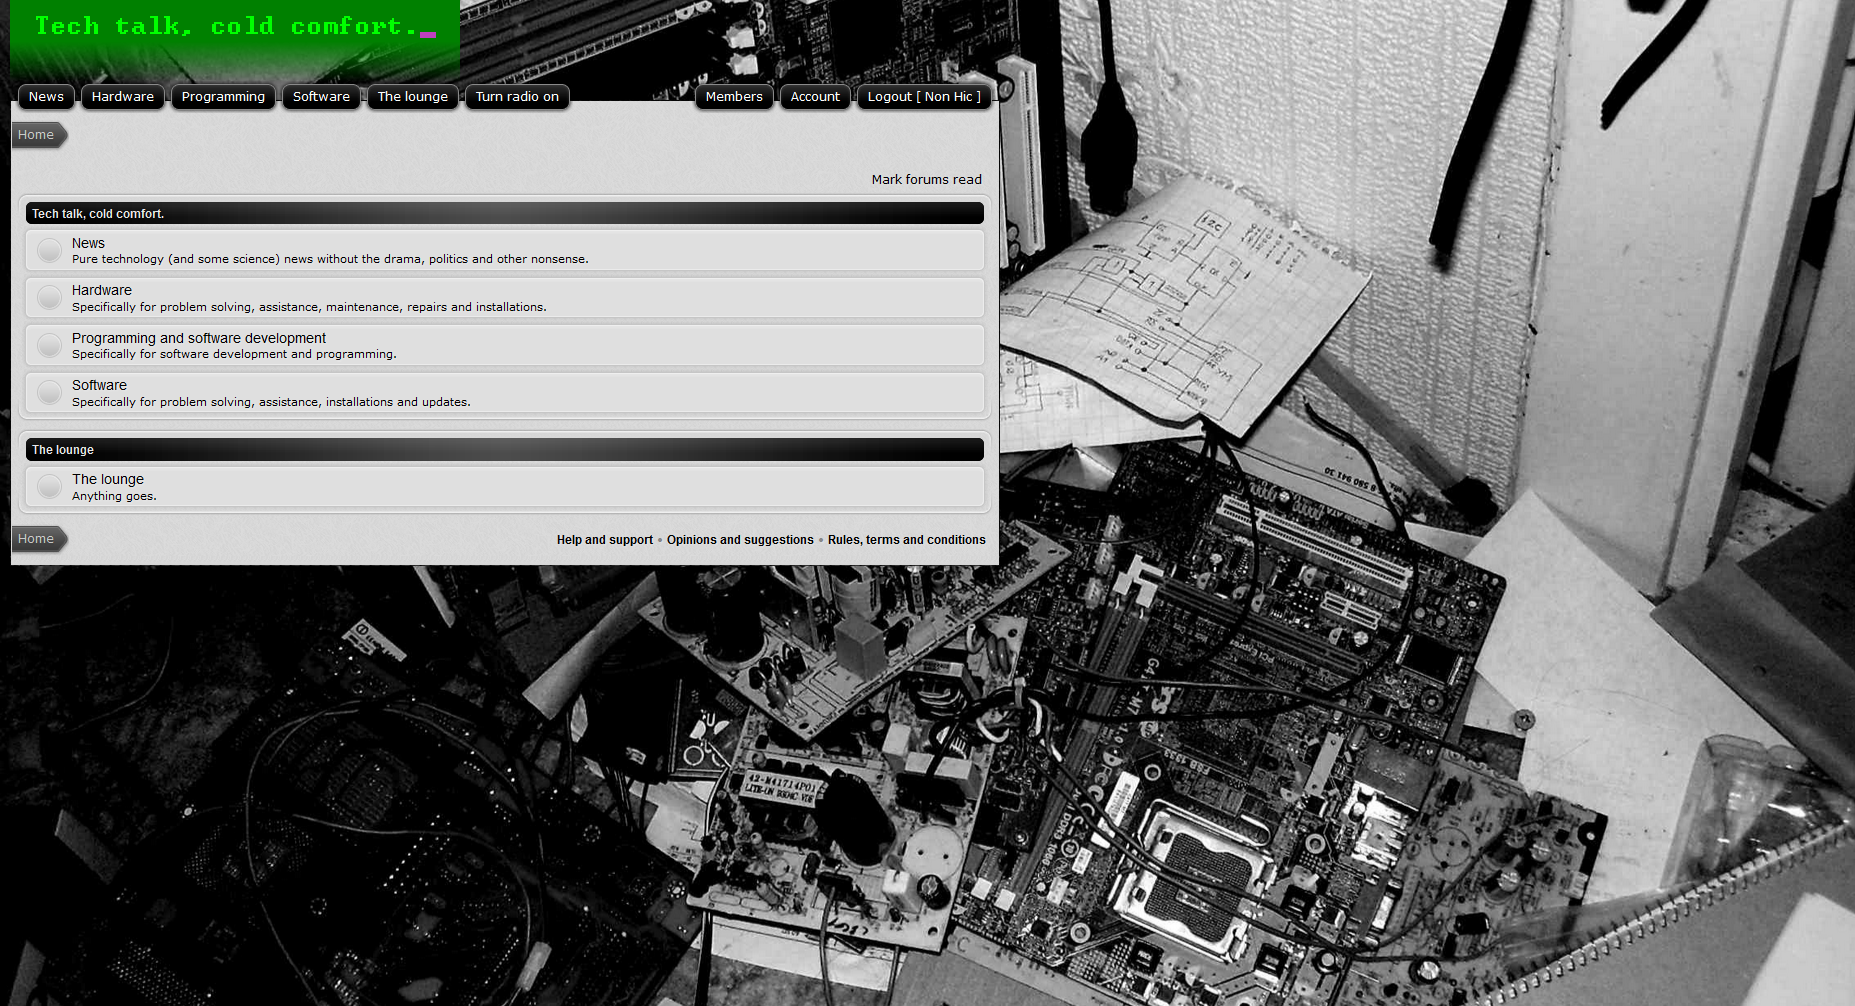Open The lounge forum title link
Screen dimensions: 1855x1006
tap(108, 479)
